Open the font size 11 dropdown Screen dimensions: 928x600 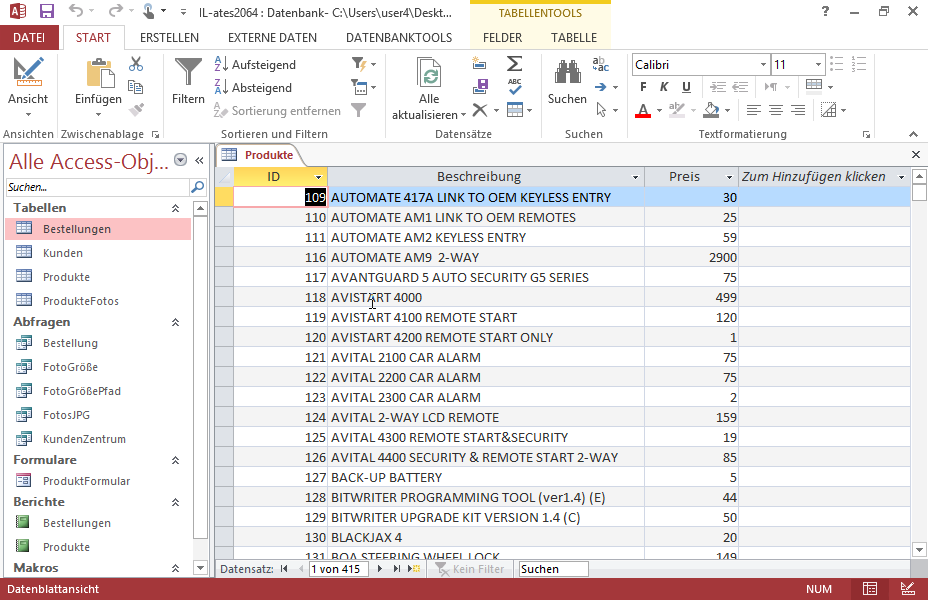click(818, 64)
